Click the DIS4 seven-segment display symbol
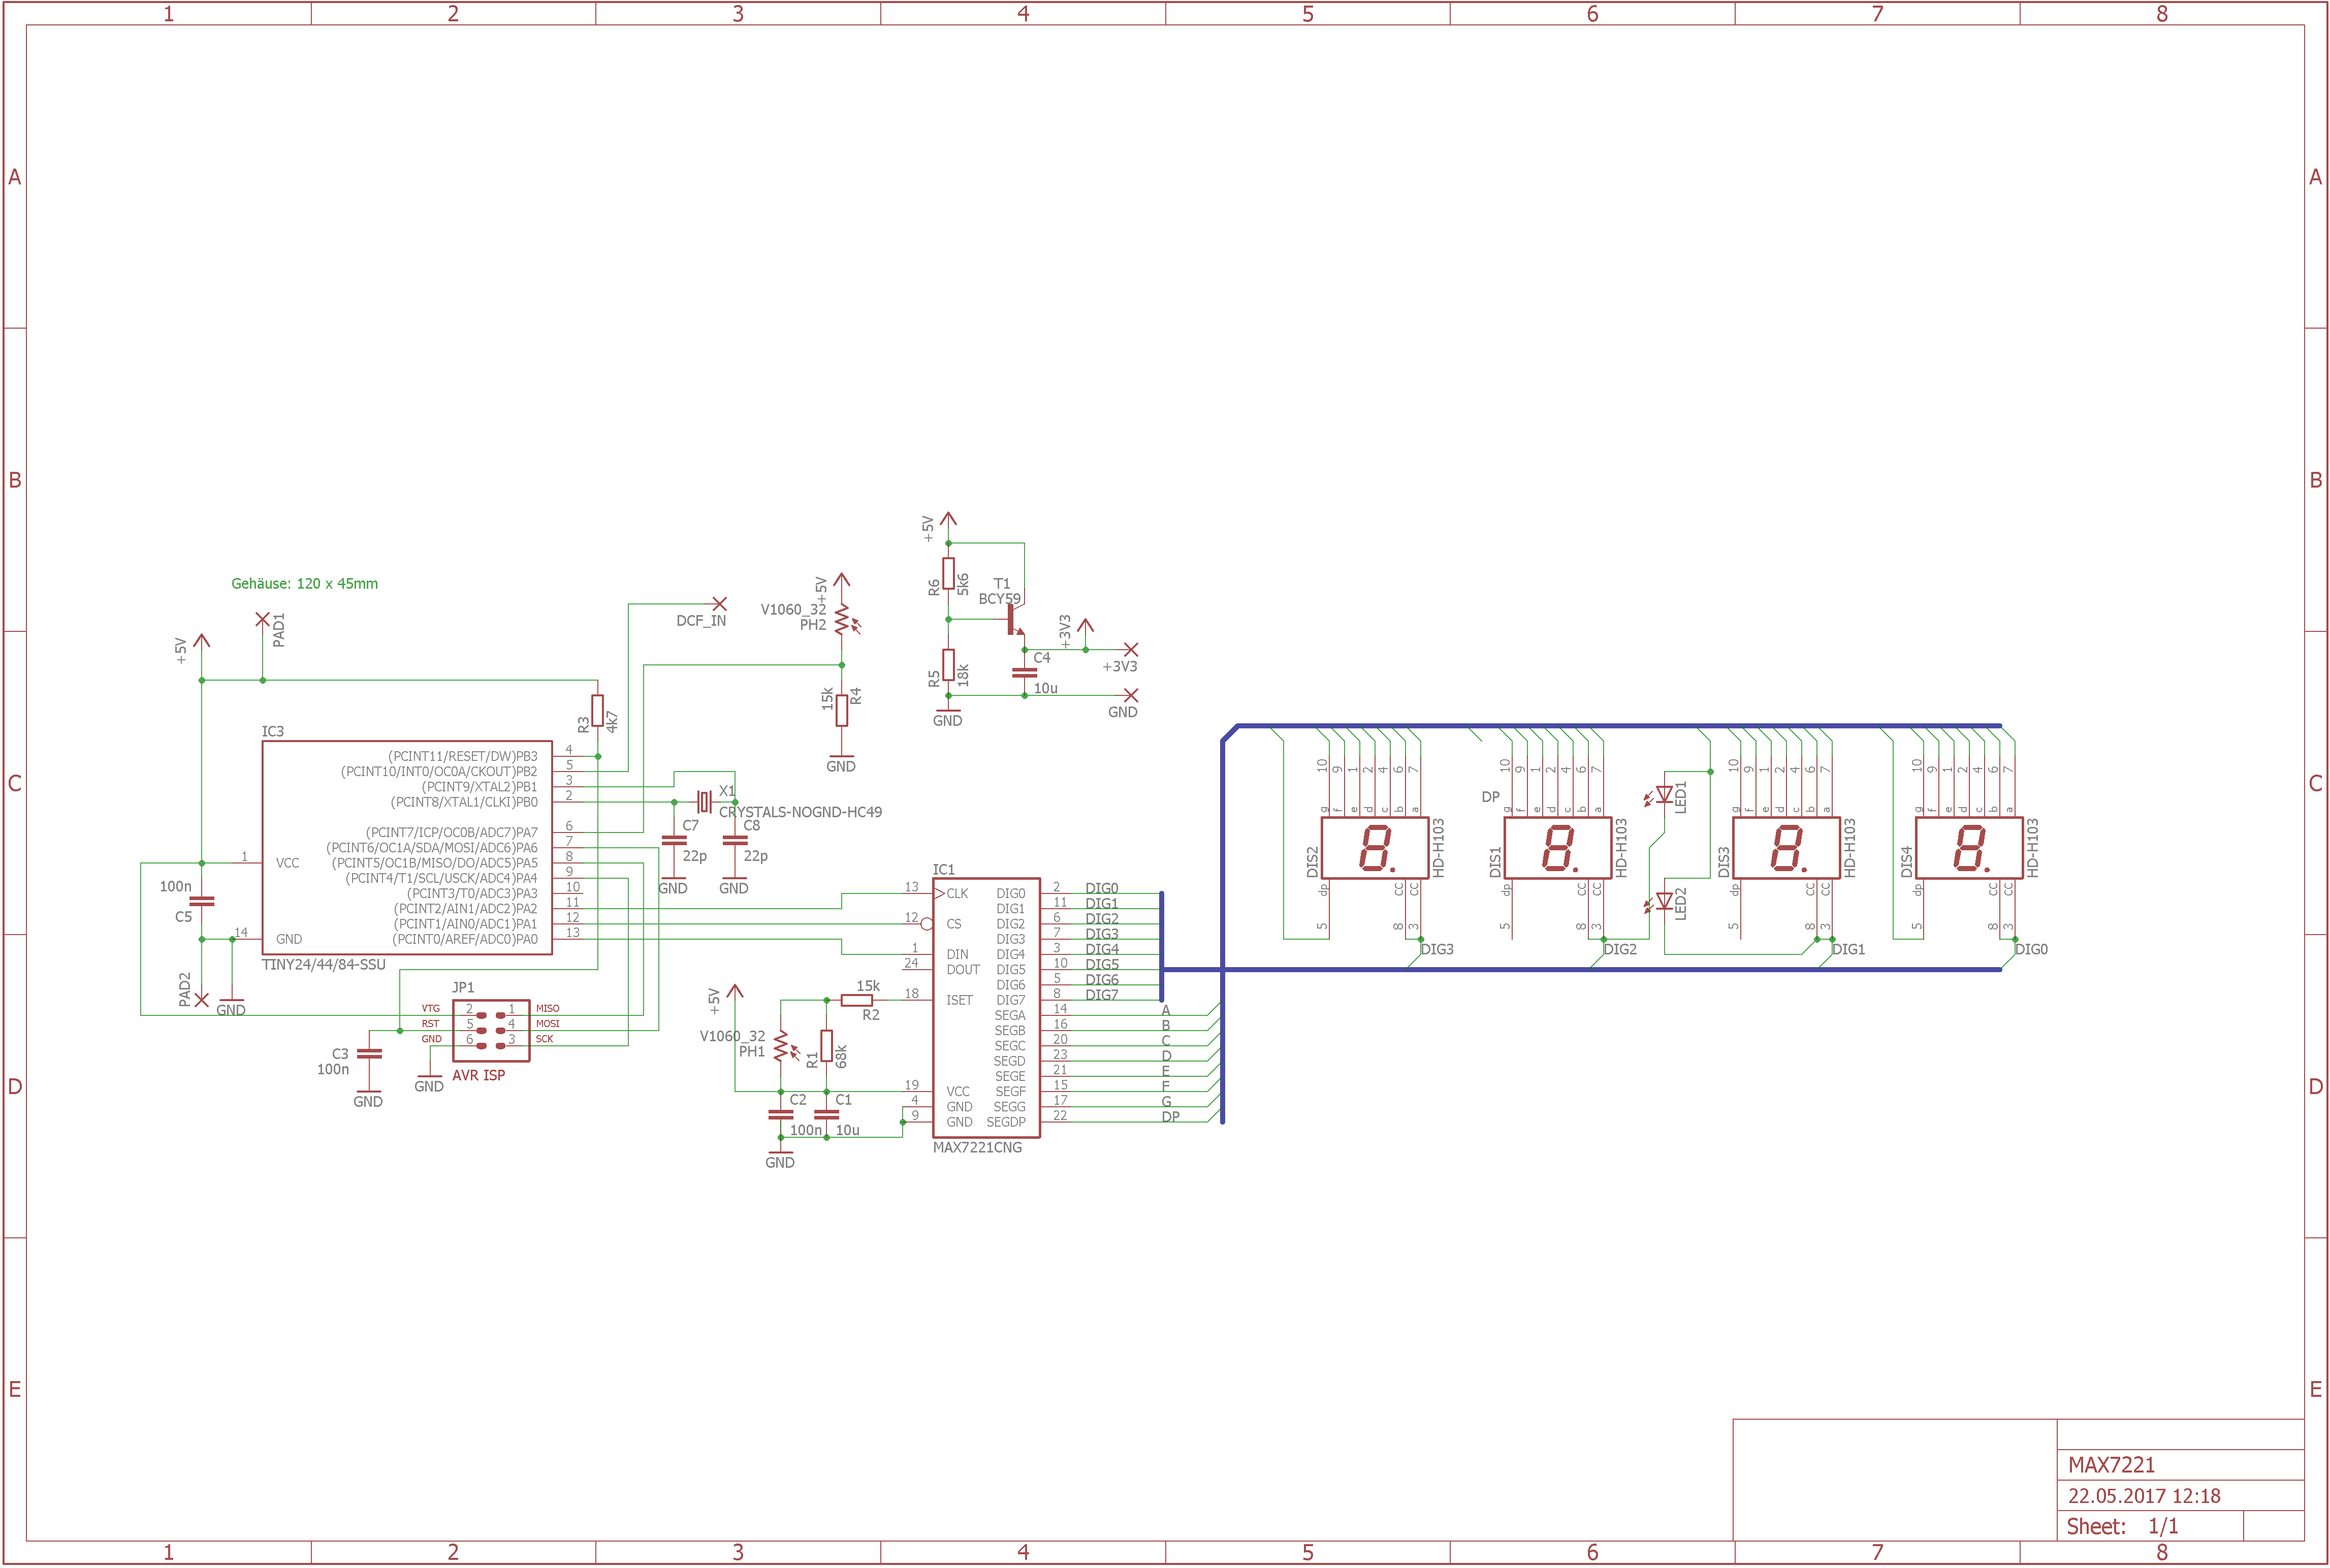Screen dimensions: 2330x1568 tap(1969, 848)
